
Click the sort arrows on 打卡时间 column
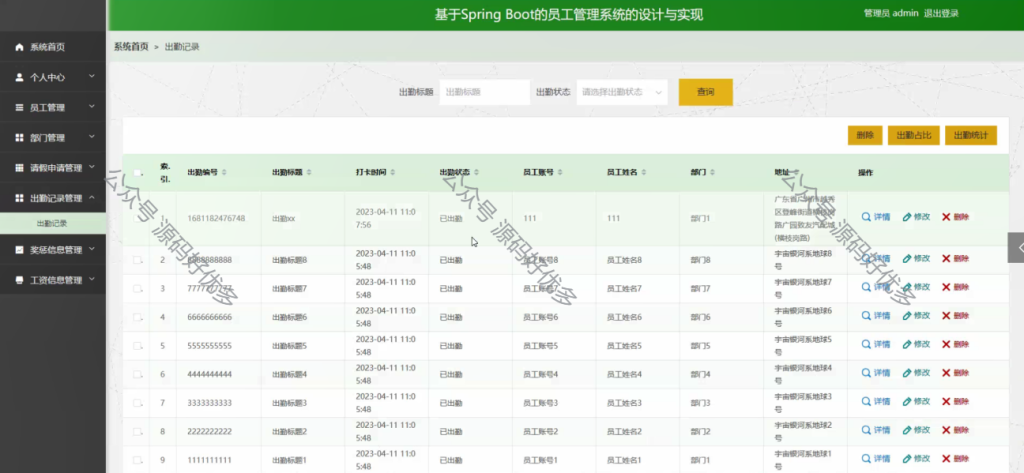(392, 172)
